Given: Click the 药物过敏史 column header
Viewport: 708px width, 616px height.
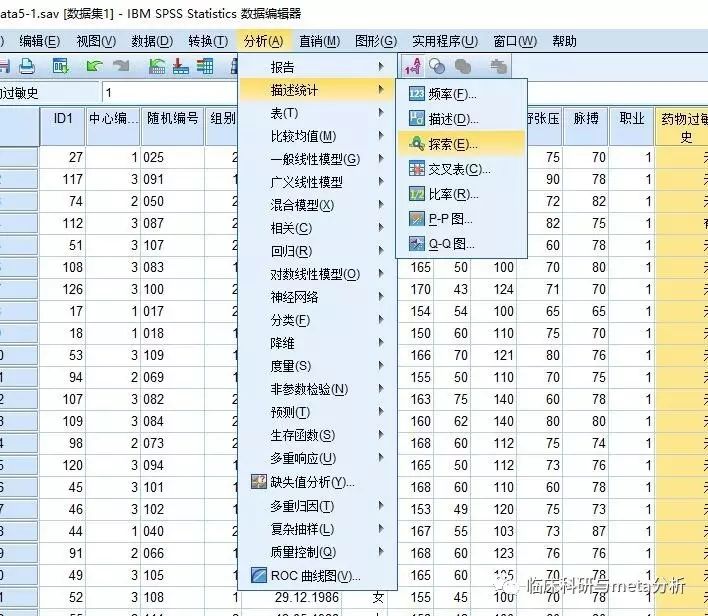Looking at the screenshot, I should point(683,126).
